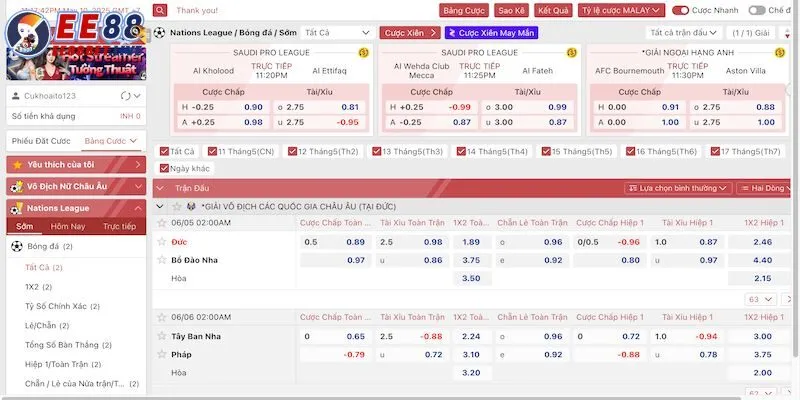Open Tỷ Số Chính Xác bet type

coord(47,304)
